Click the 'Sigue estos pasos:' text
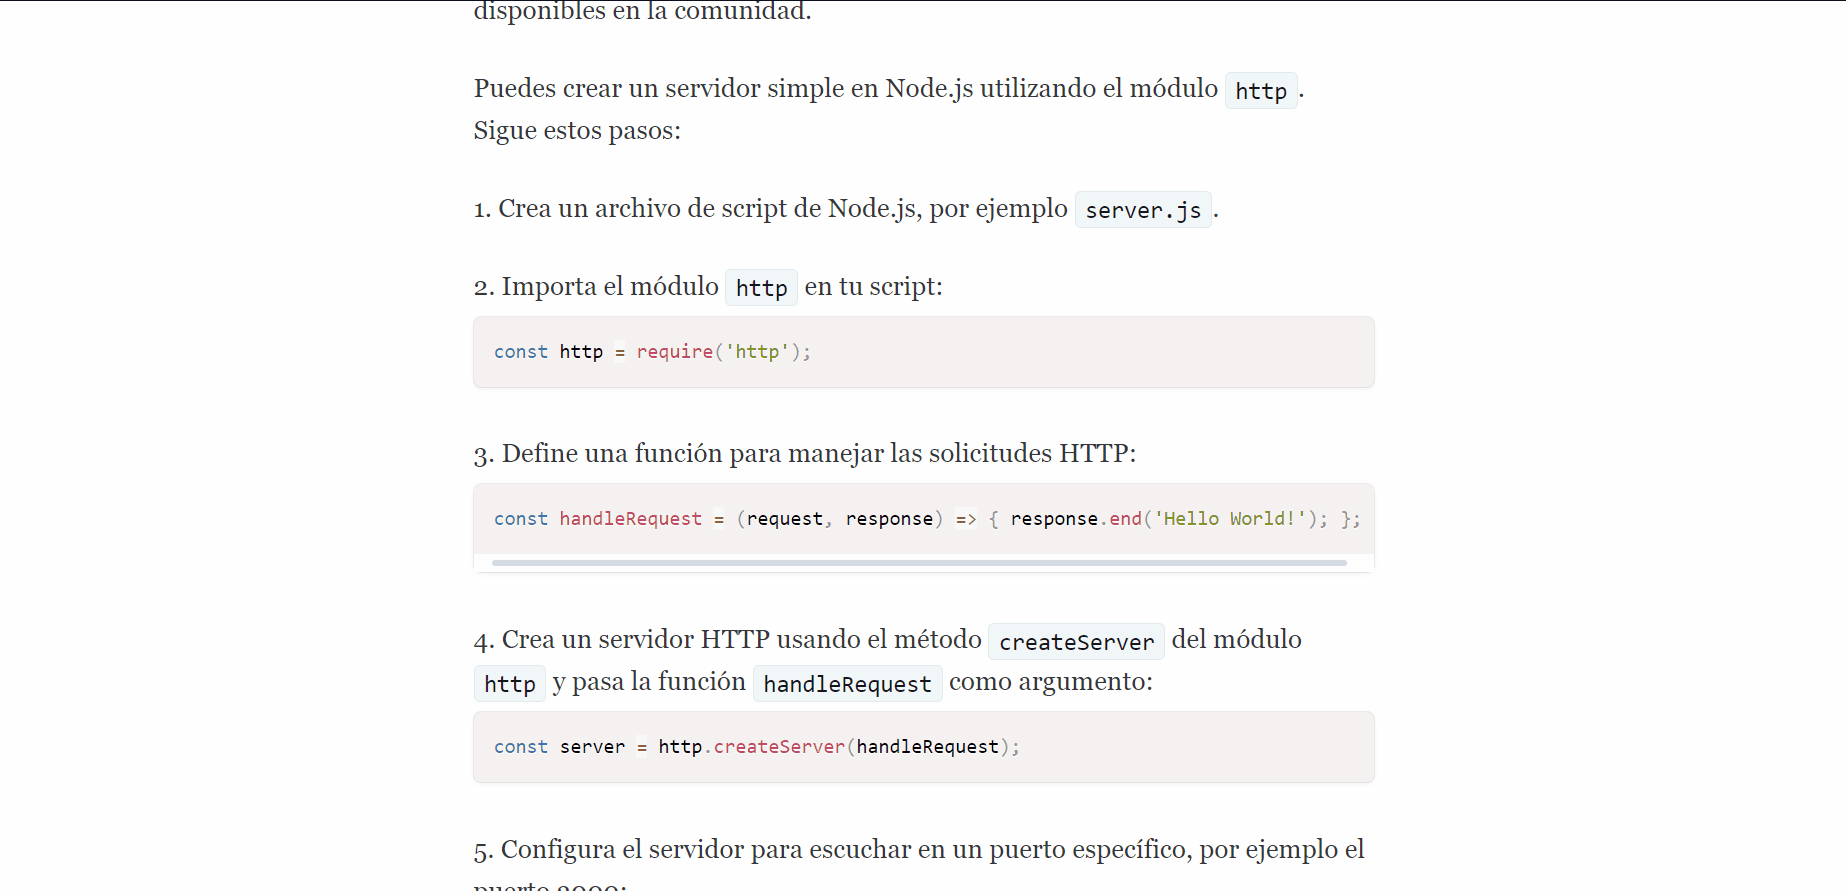Image resolution: width=1846 pixels, height=891 pixels. click(x=577, y=131)
